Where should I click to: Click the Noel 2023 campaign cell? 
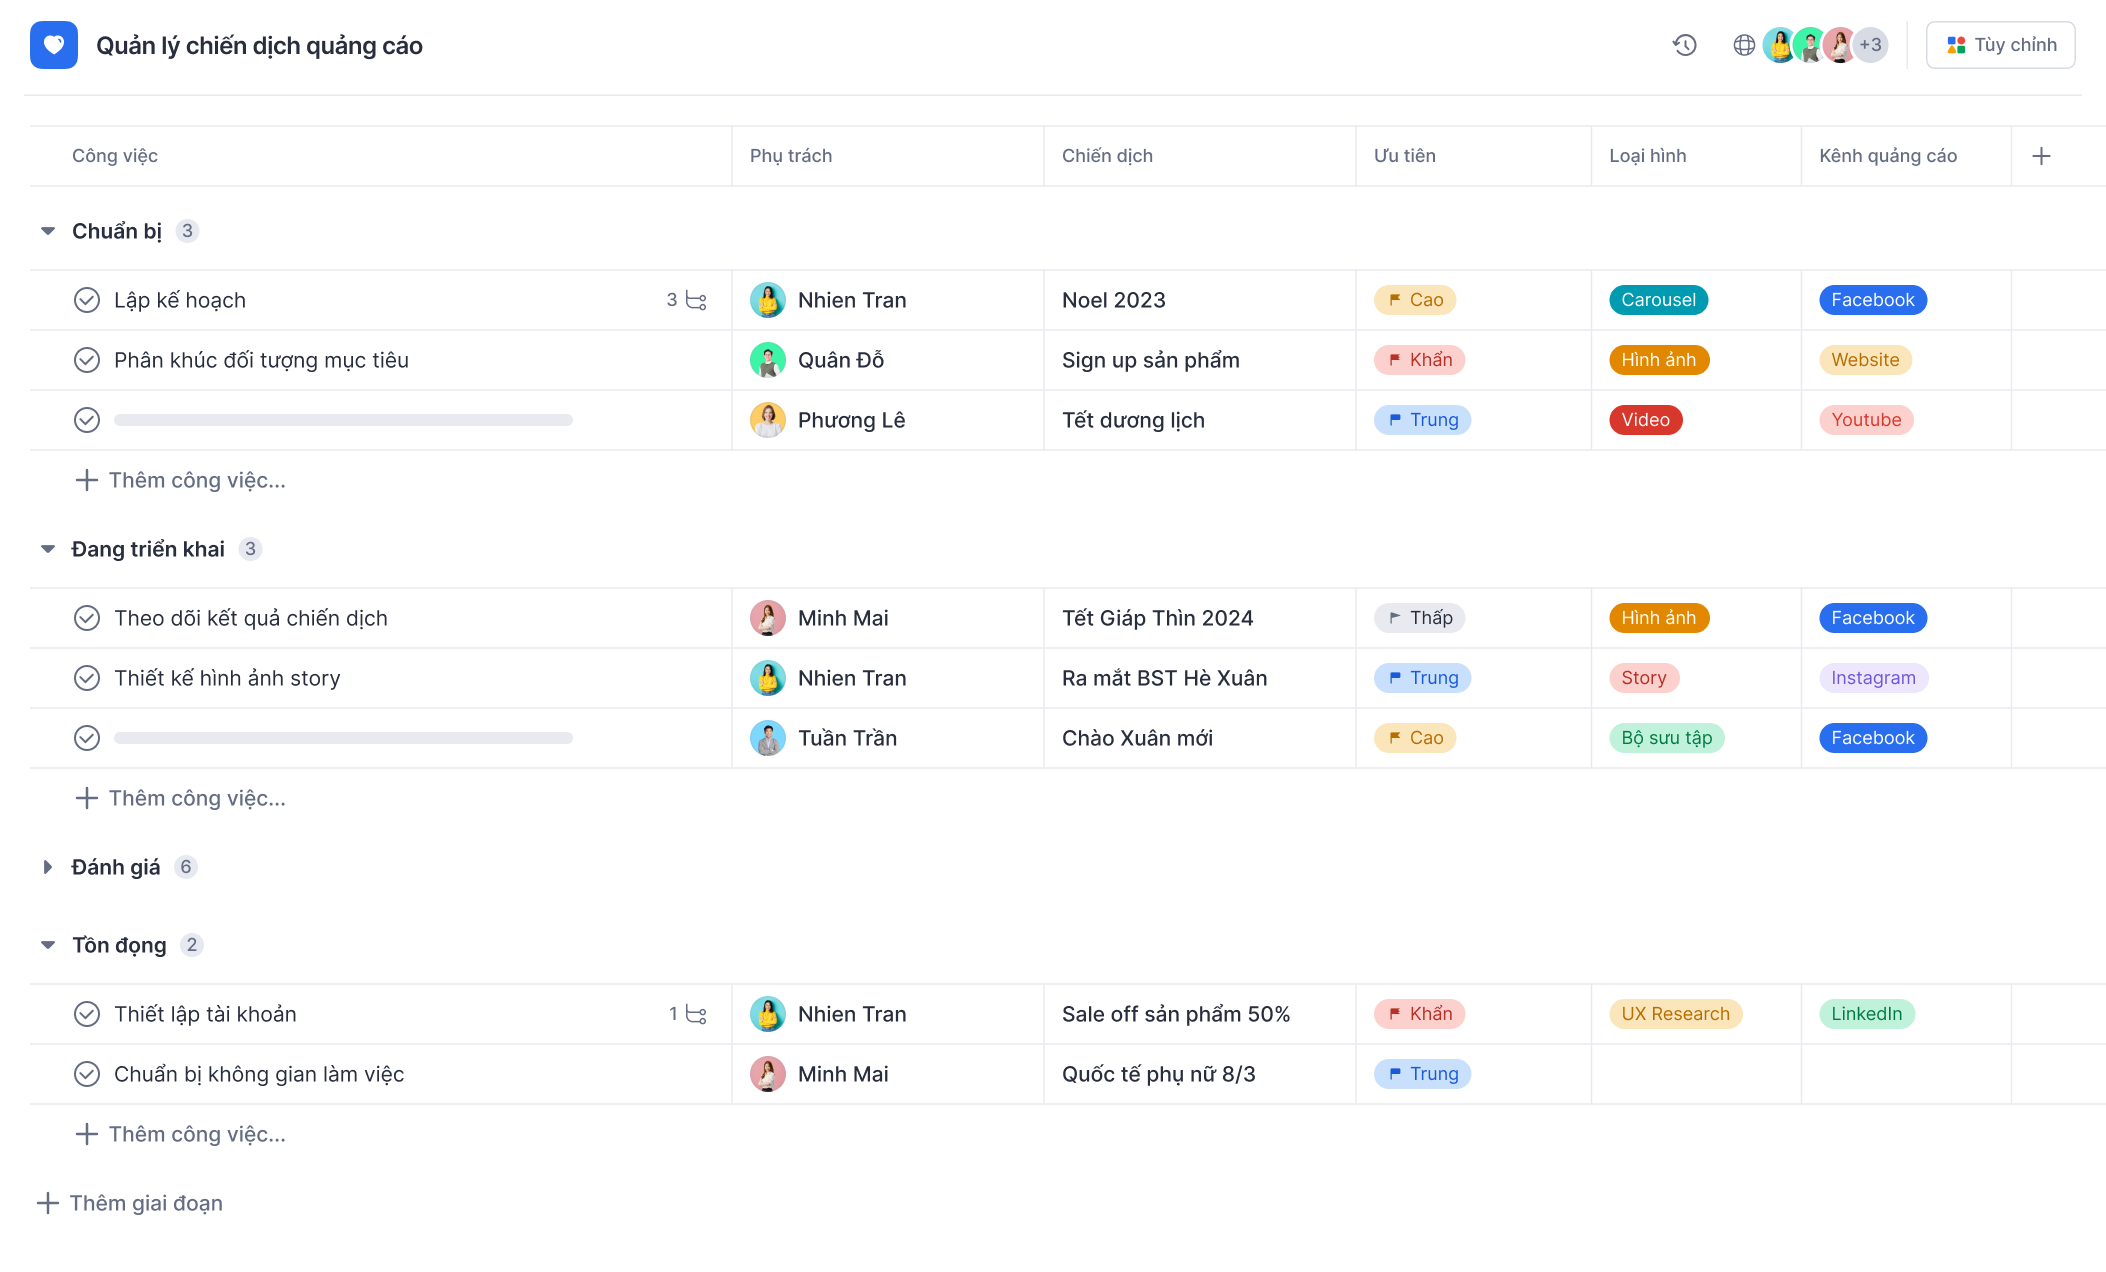coord(1114,300)
